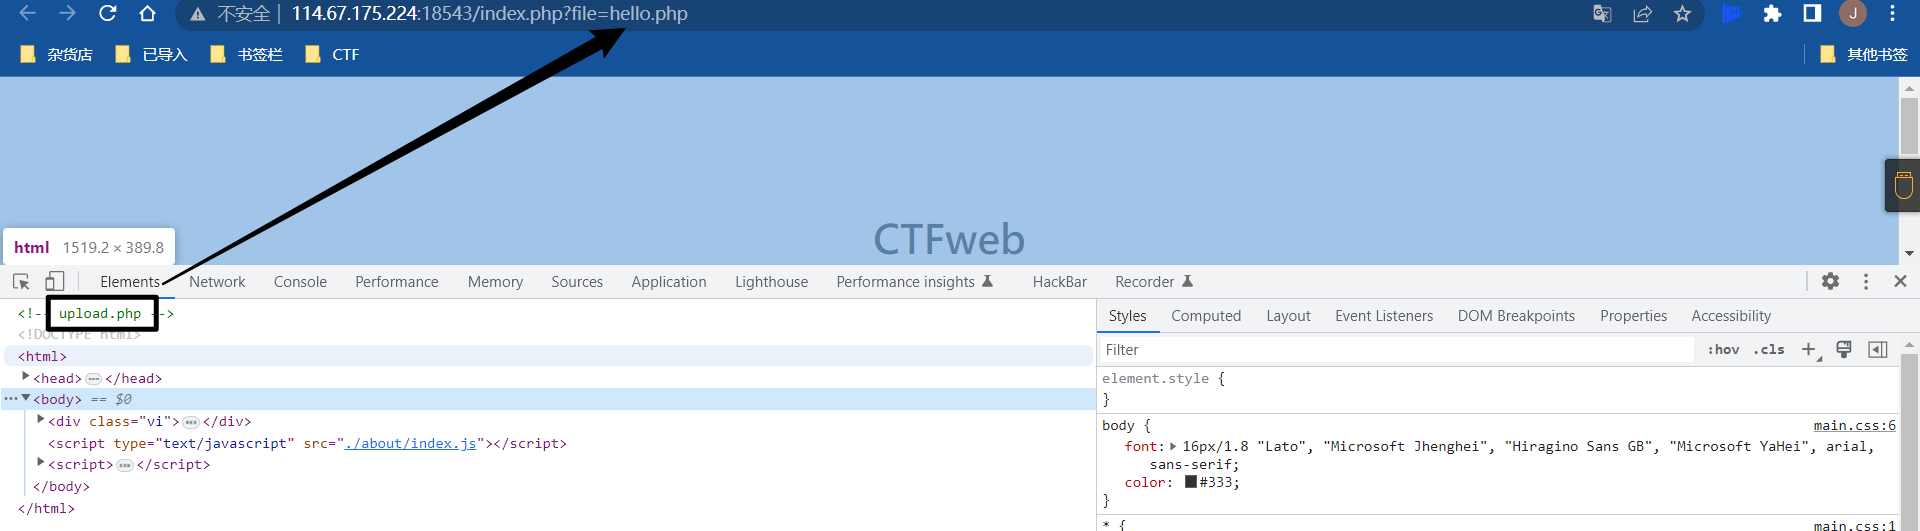This screenshot has height=531, width=1920.
Task: Expand the head element node
Action: click(26, 377)
